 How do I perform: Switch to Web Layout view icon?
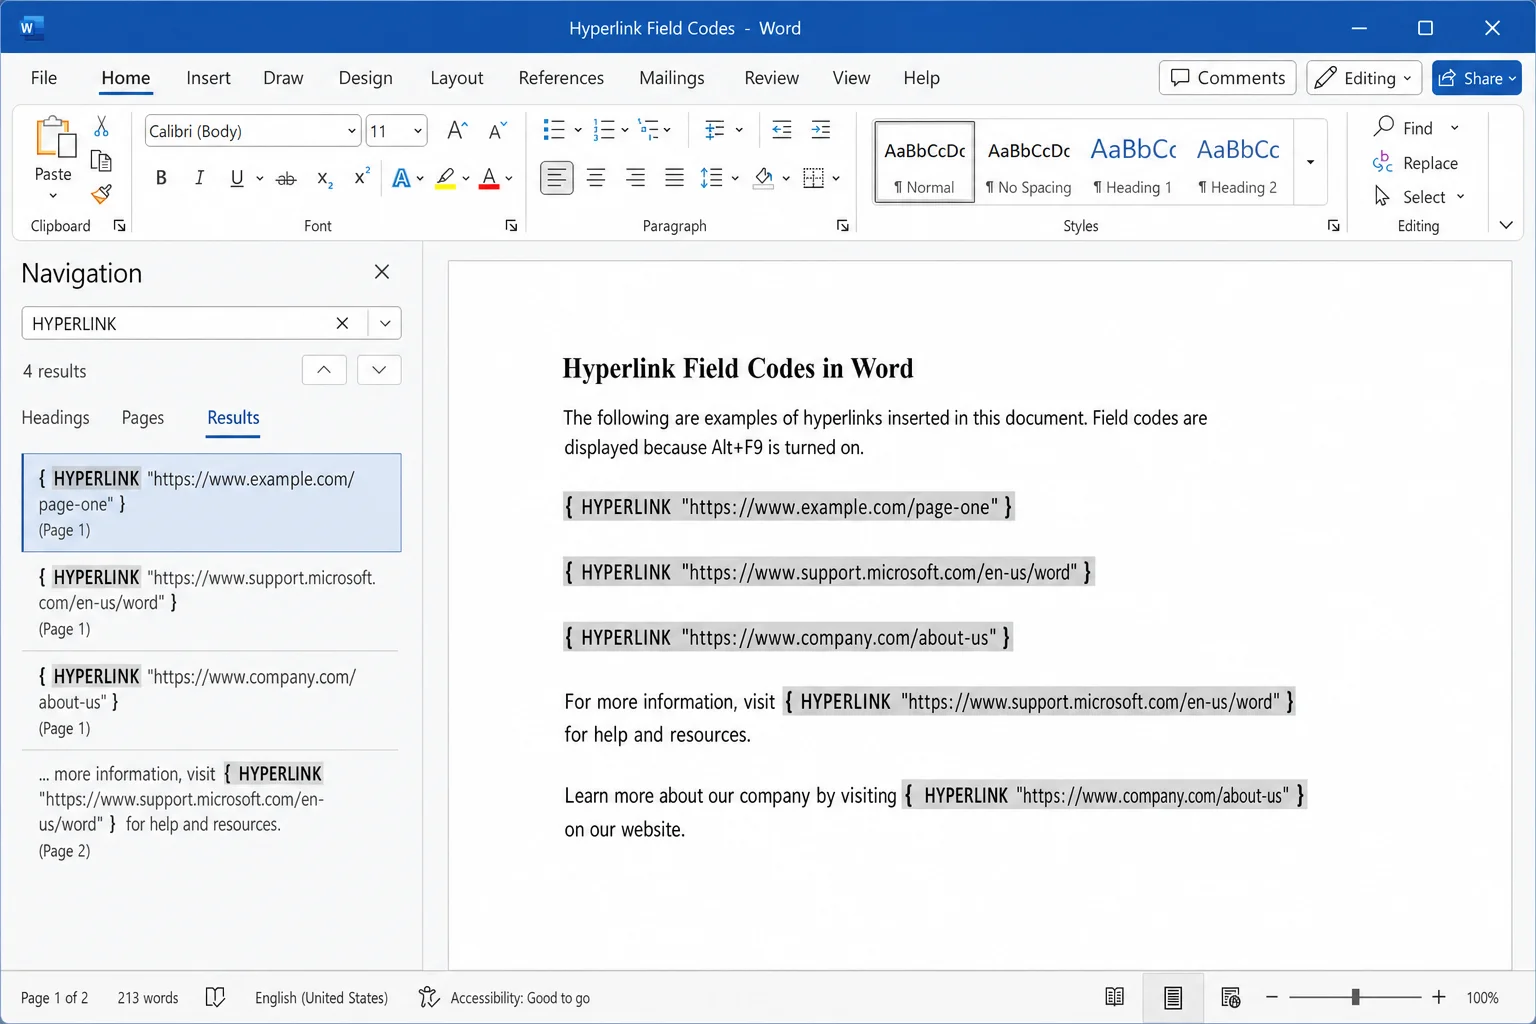click(x=1231, y=997)
